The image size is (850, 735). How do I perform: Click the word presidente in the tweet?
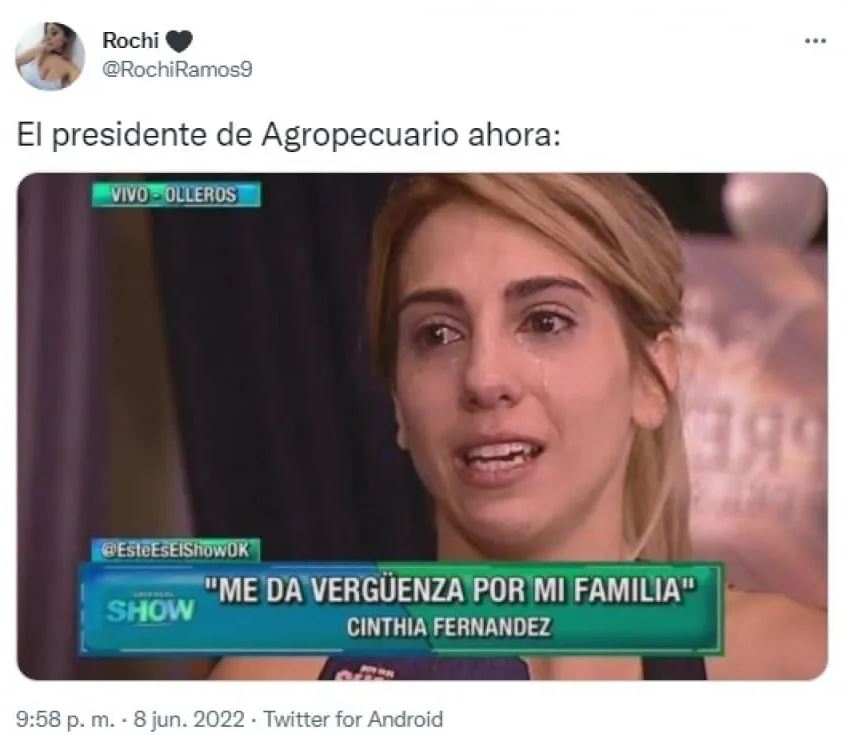130,136
